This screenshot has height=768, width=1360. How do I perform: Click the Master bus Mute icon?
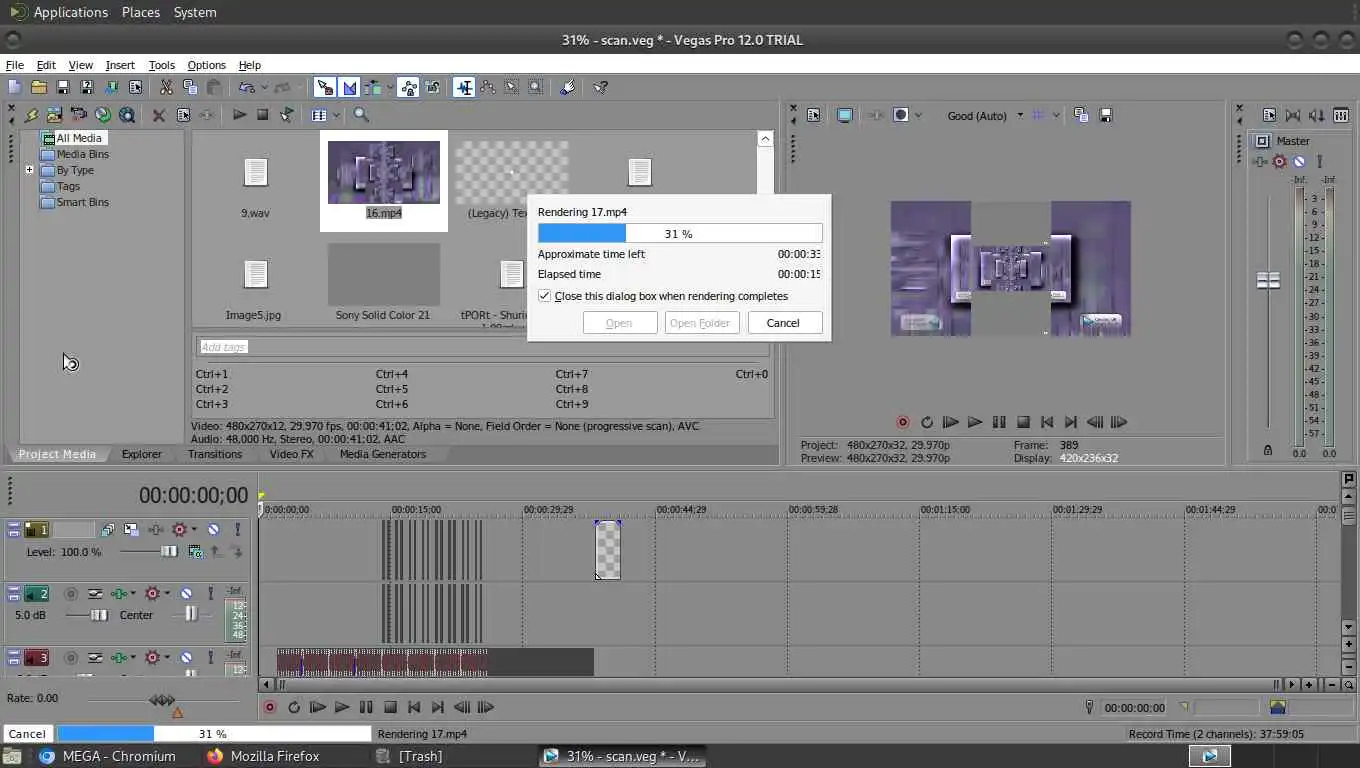(x=1299, y=162)
